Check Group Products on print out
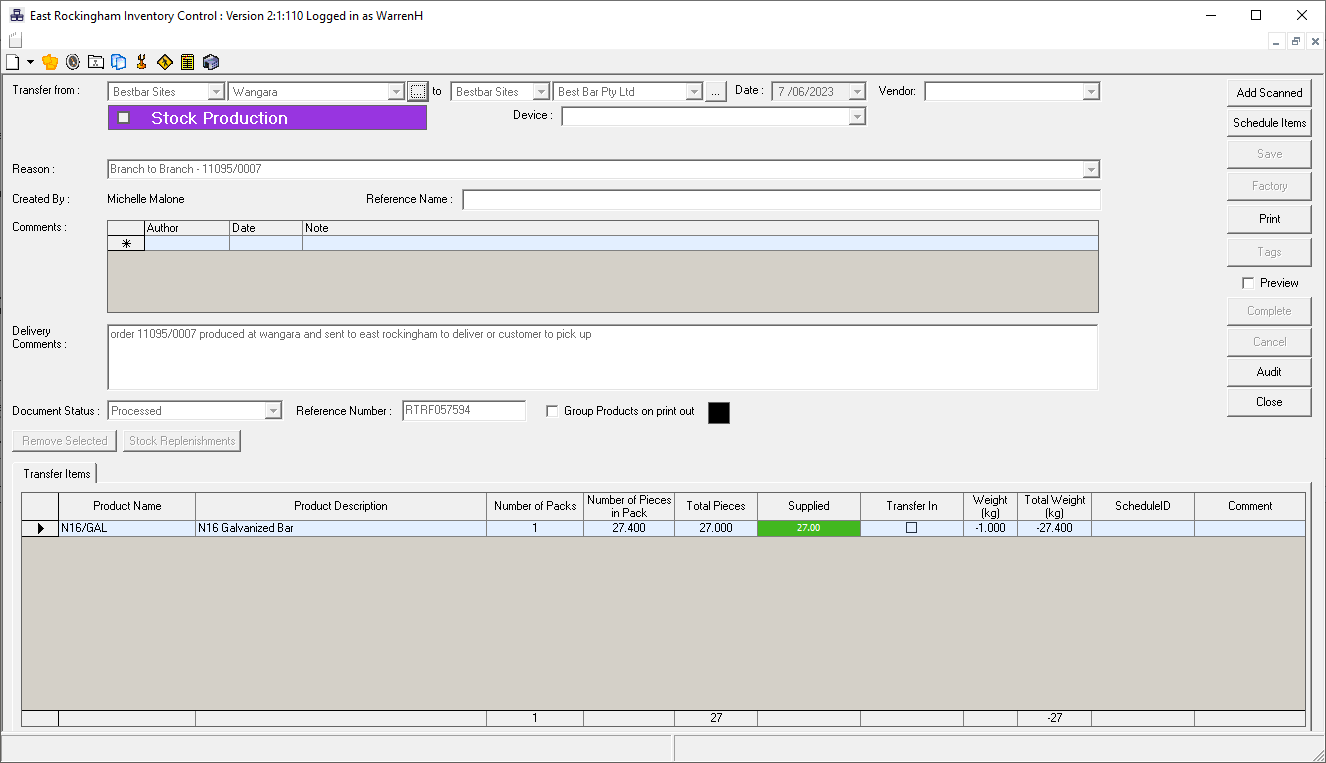The width and height of the screenshot is (1326, 763). (552, 410)
